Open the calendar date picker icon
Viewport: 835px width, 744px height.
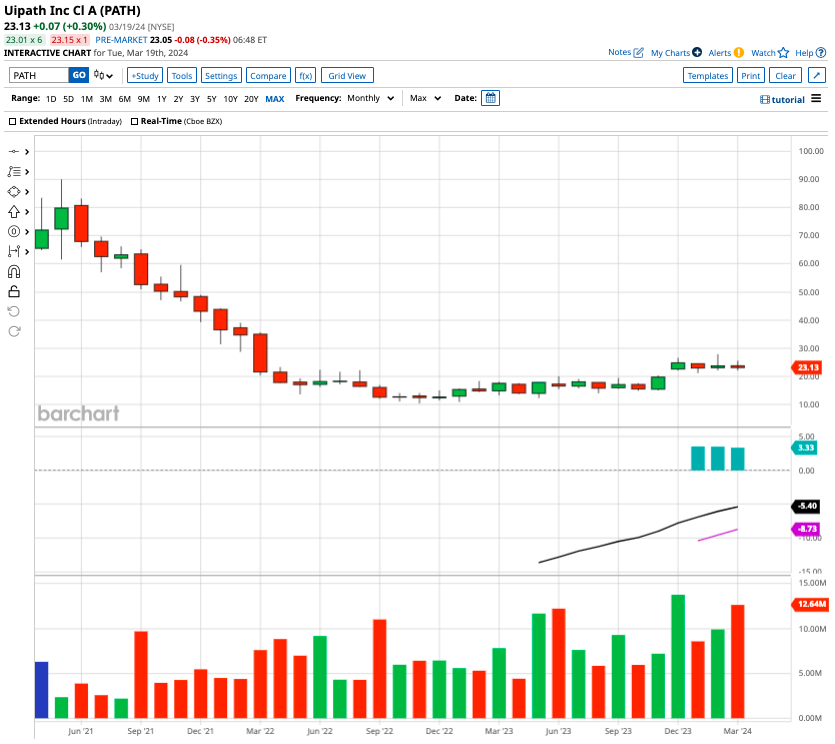click(x=490, y=98)
